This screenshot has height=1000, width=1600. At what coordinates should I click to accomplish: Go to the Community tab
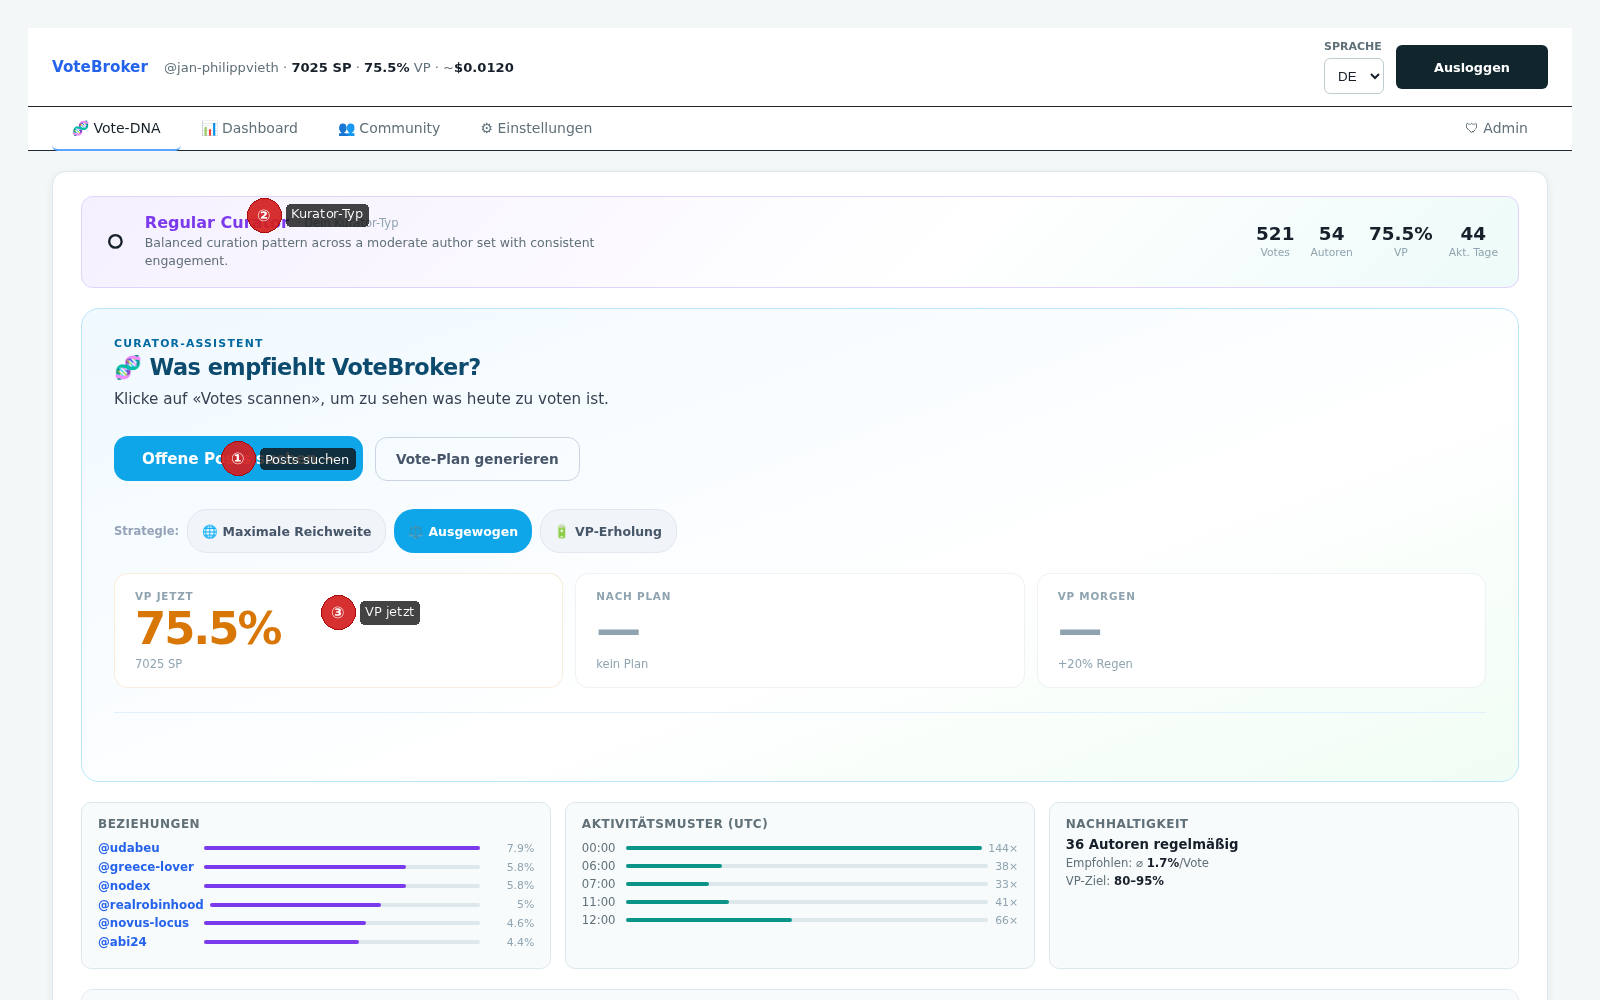pos(389,128)
